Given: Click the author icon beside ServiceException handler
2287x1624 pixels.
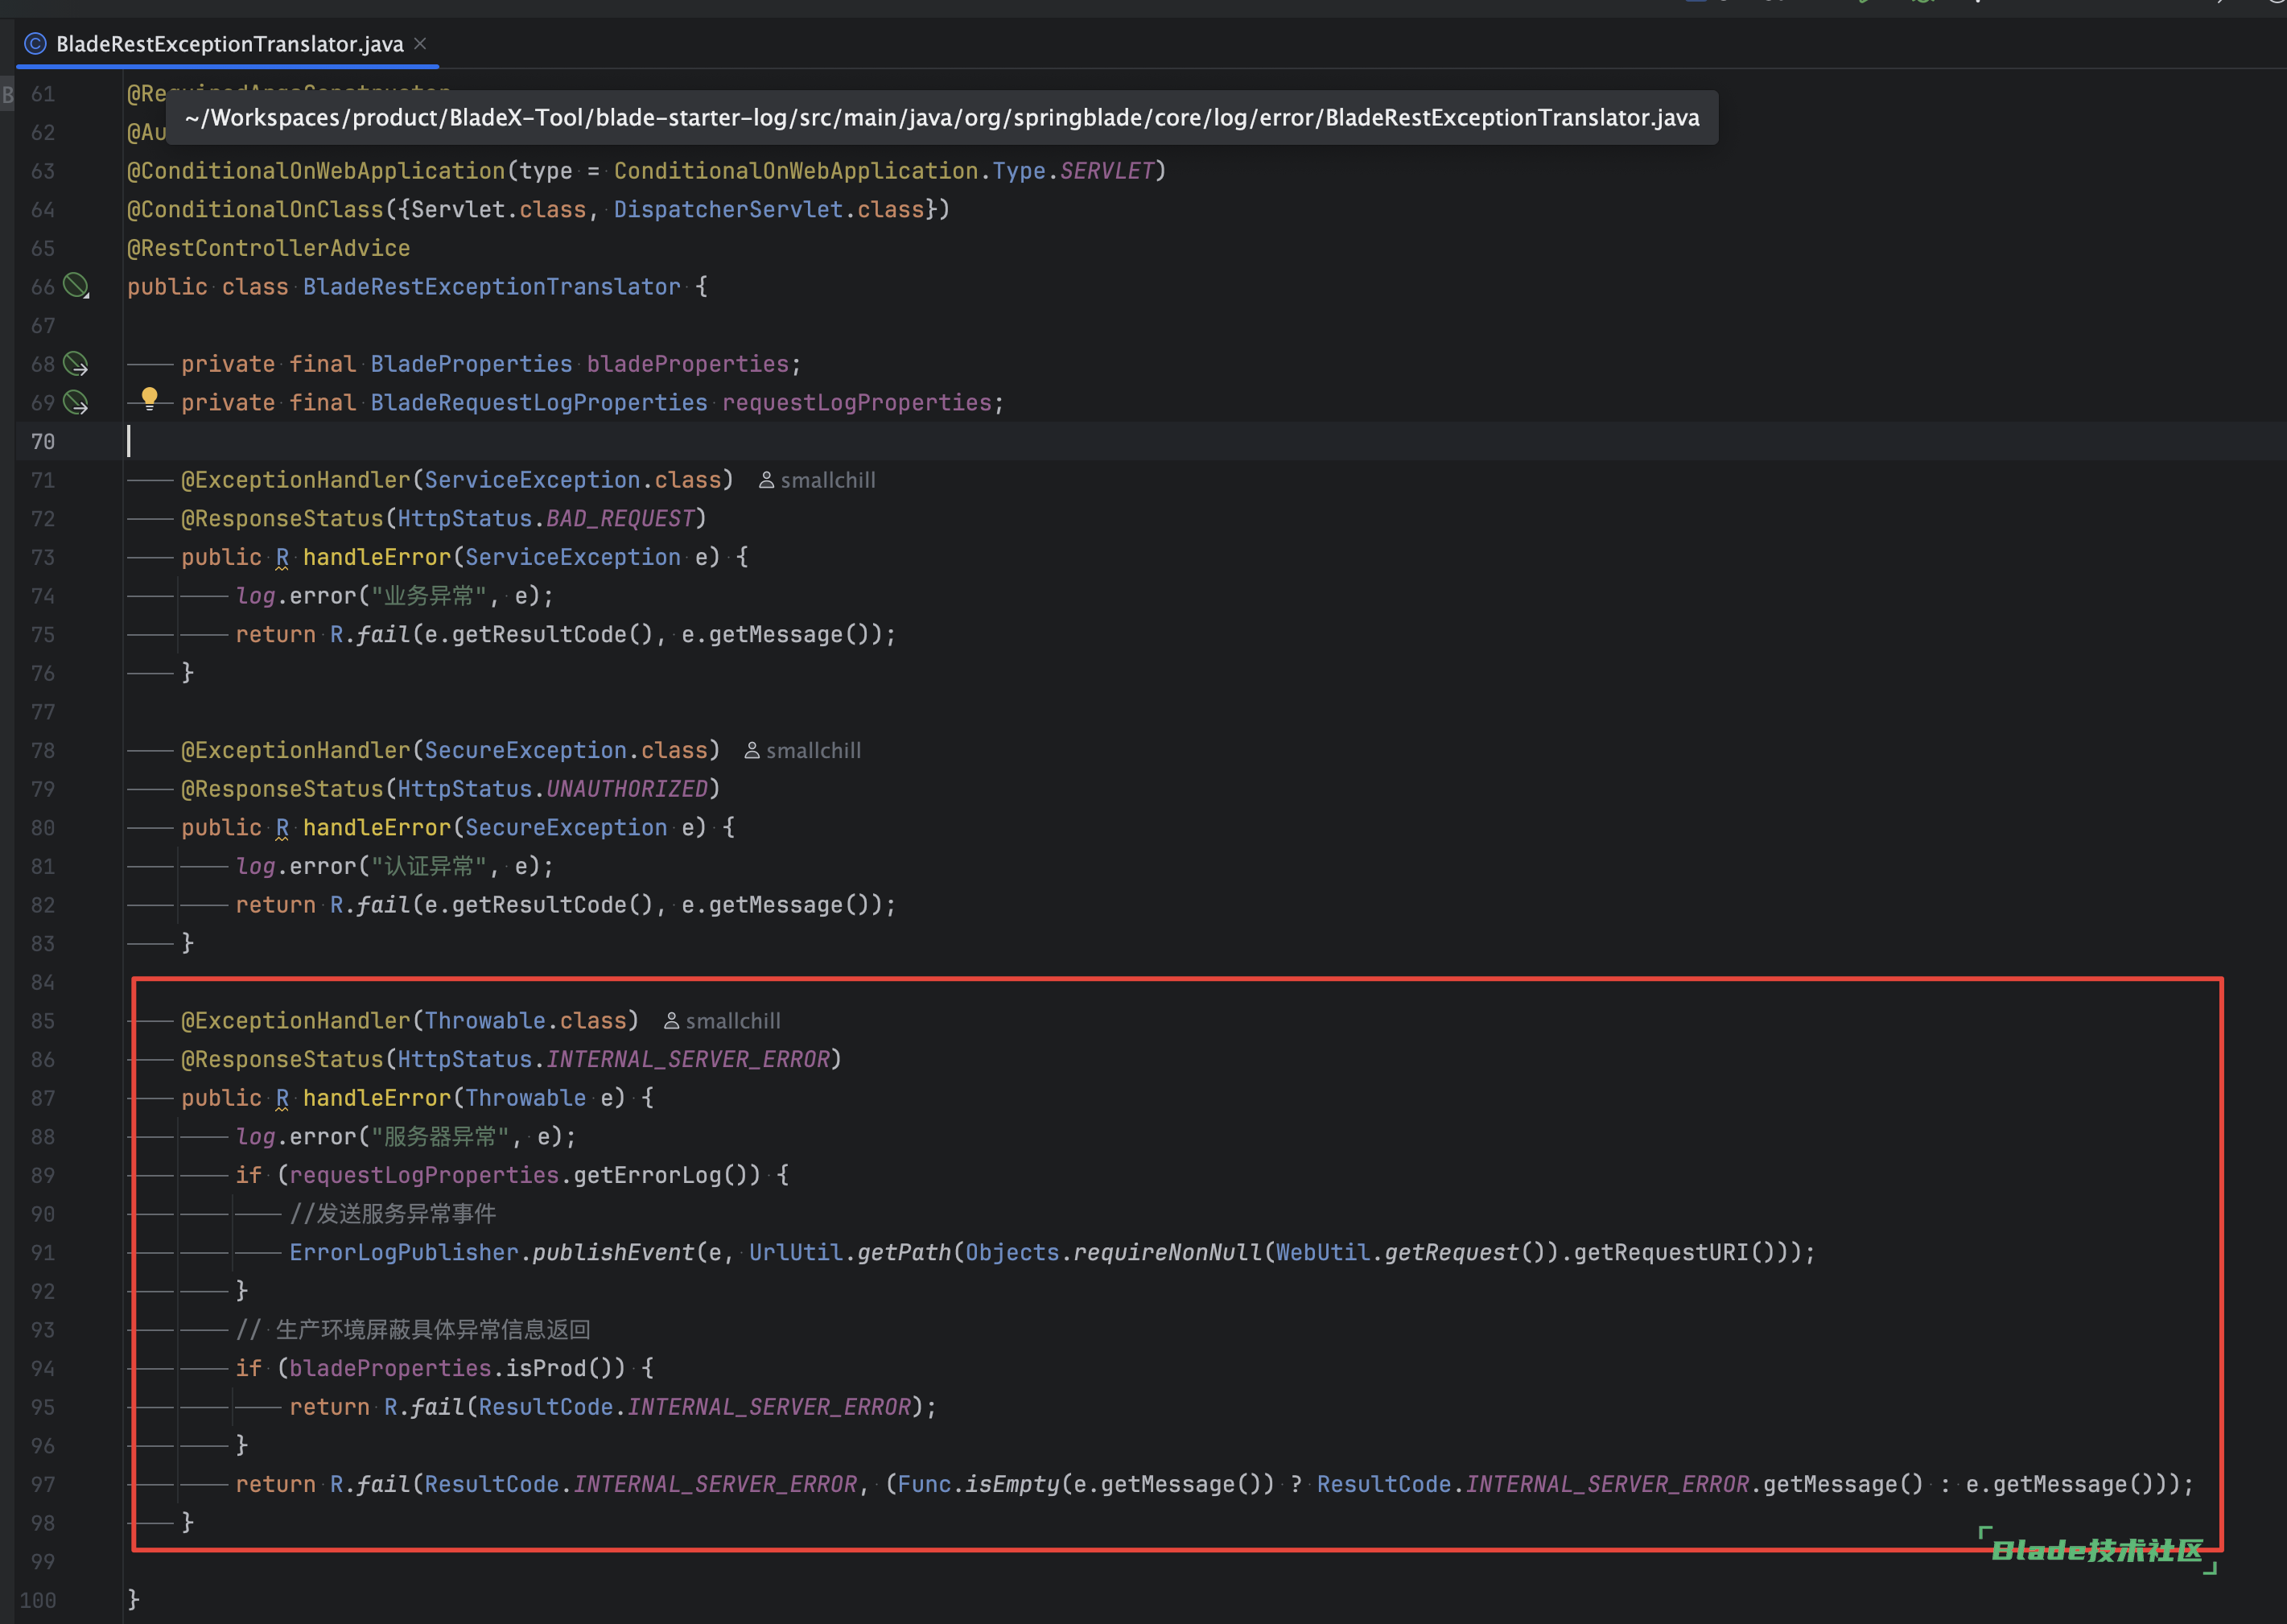Looking at the screenshot, I should pos(766,481).
